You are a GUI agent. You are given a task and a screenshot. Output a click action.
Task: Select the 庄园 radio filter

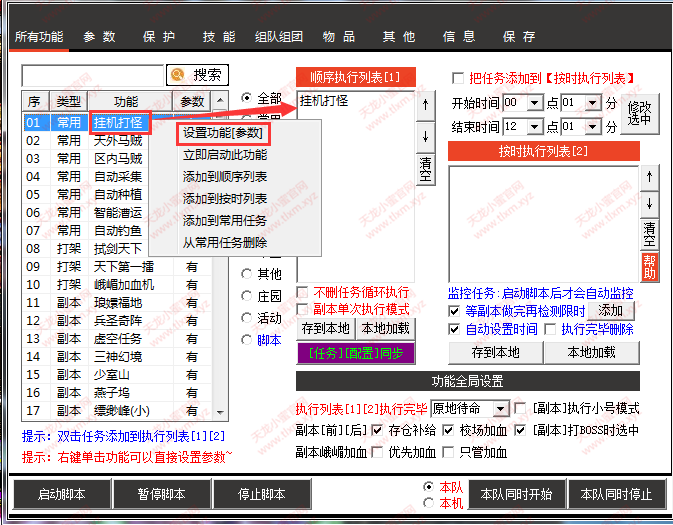click(246, 296)
